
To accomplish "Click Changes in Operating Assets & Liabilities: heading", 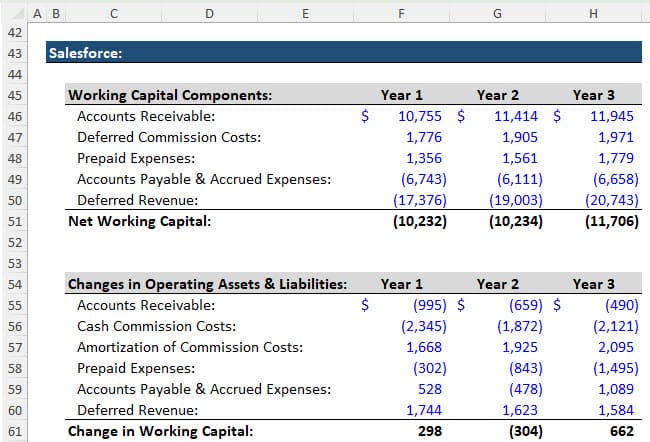I will (x=207, y=284).
